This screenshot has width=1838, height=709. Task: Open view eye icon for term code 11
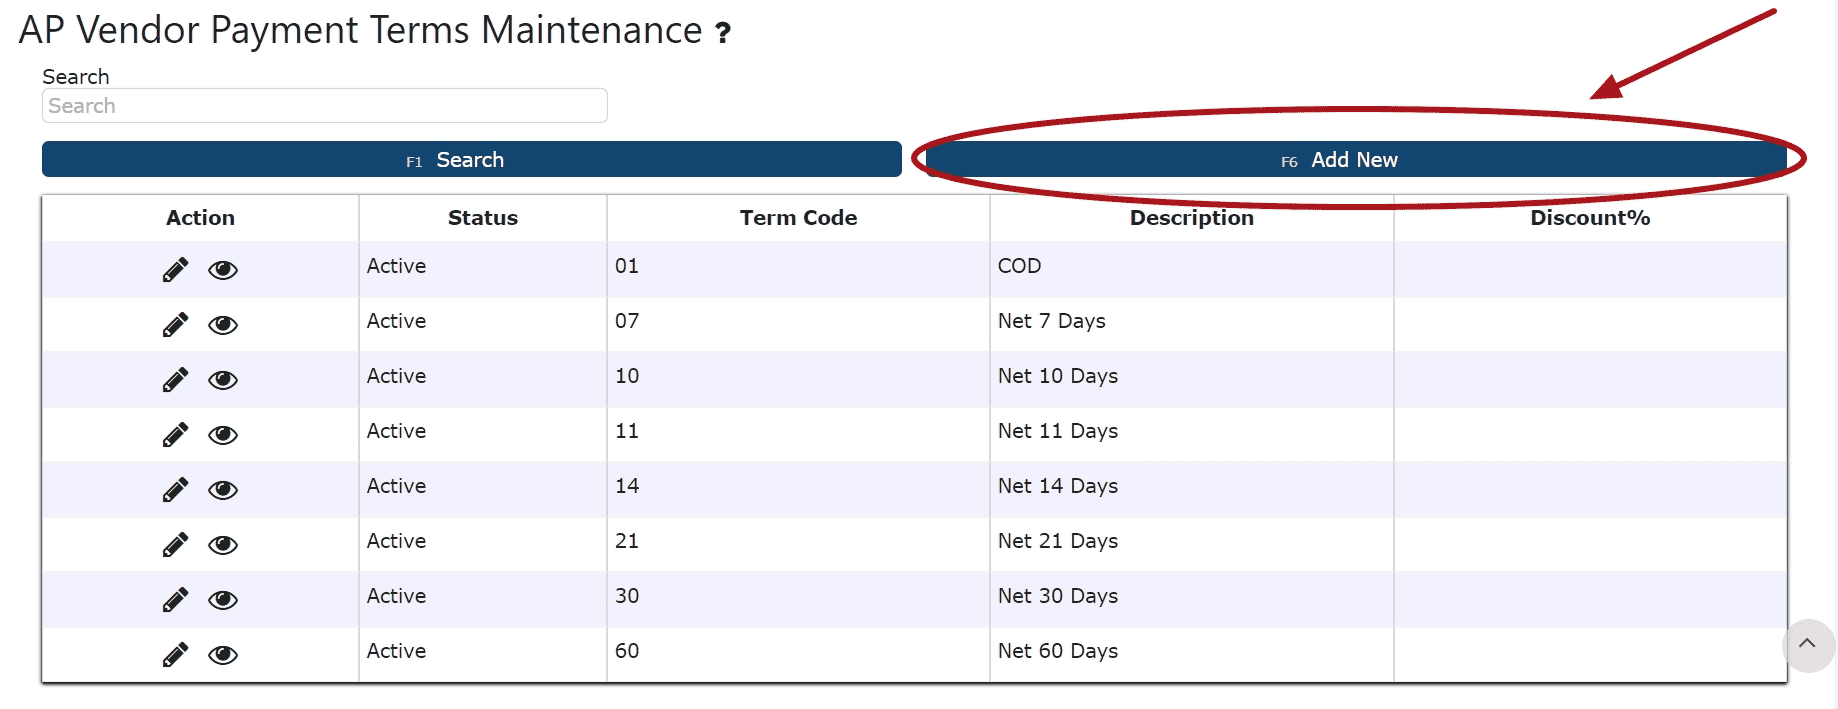tap(222, 435)
